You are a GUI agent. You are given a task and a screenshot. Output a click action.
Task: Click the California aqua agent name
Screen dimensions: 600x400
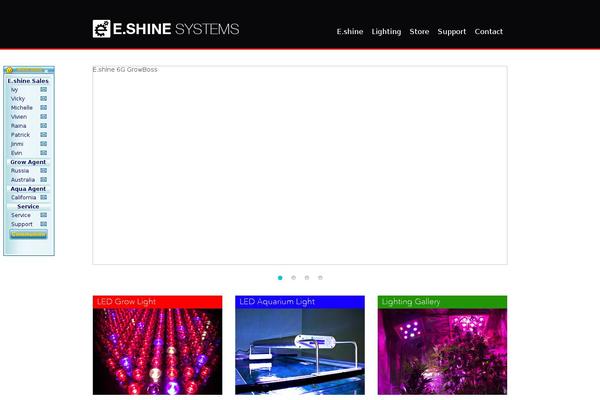(x=23, y=198)
